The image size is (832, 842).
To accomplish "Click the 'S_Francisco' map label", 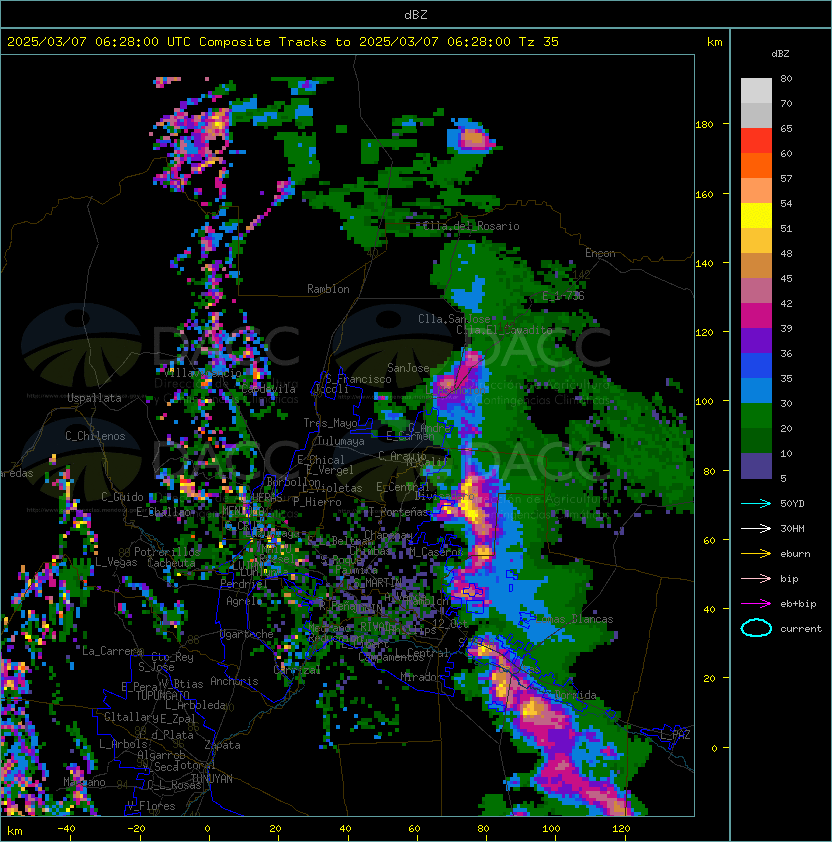I will click(358, 379).
